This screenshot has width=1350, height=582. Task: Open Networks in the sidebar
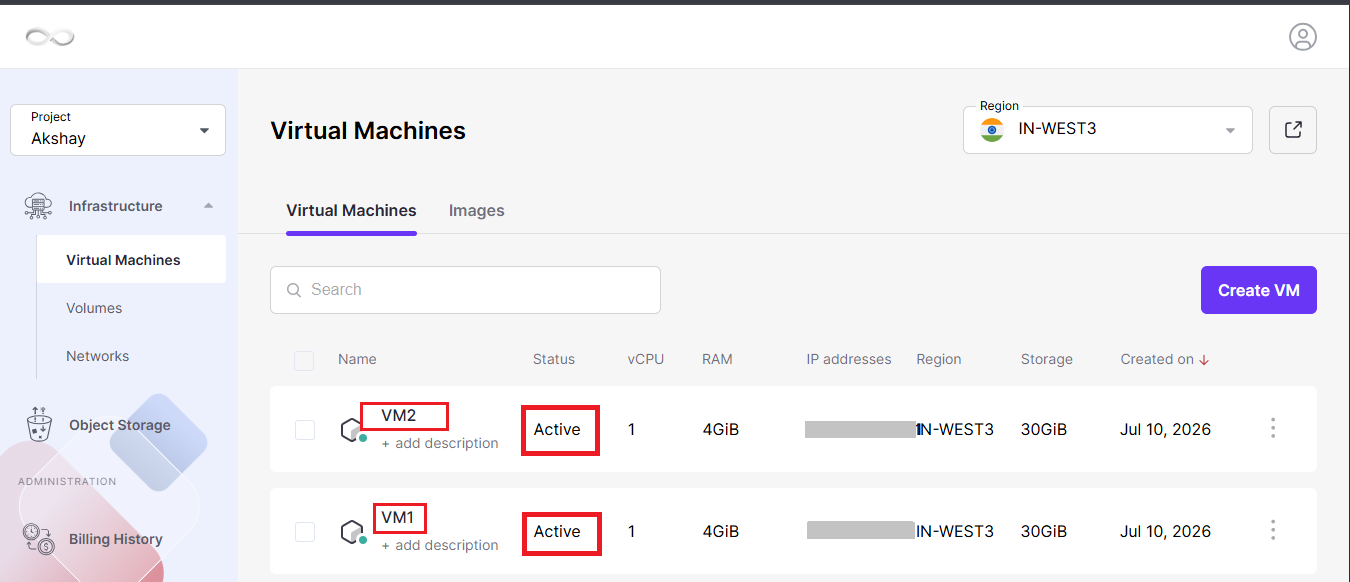[x=98, y=356]
